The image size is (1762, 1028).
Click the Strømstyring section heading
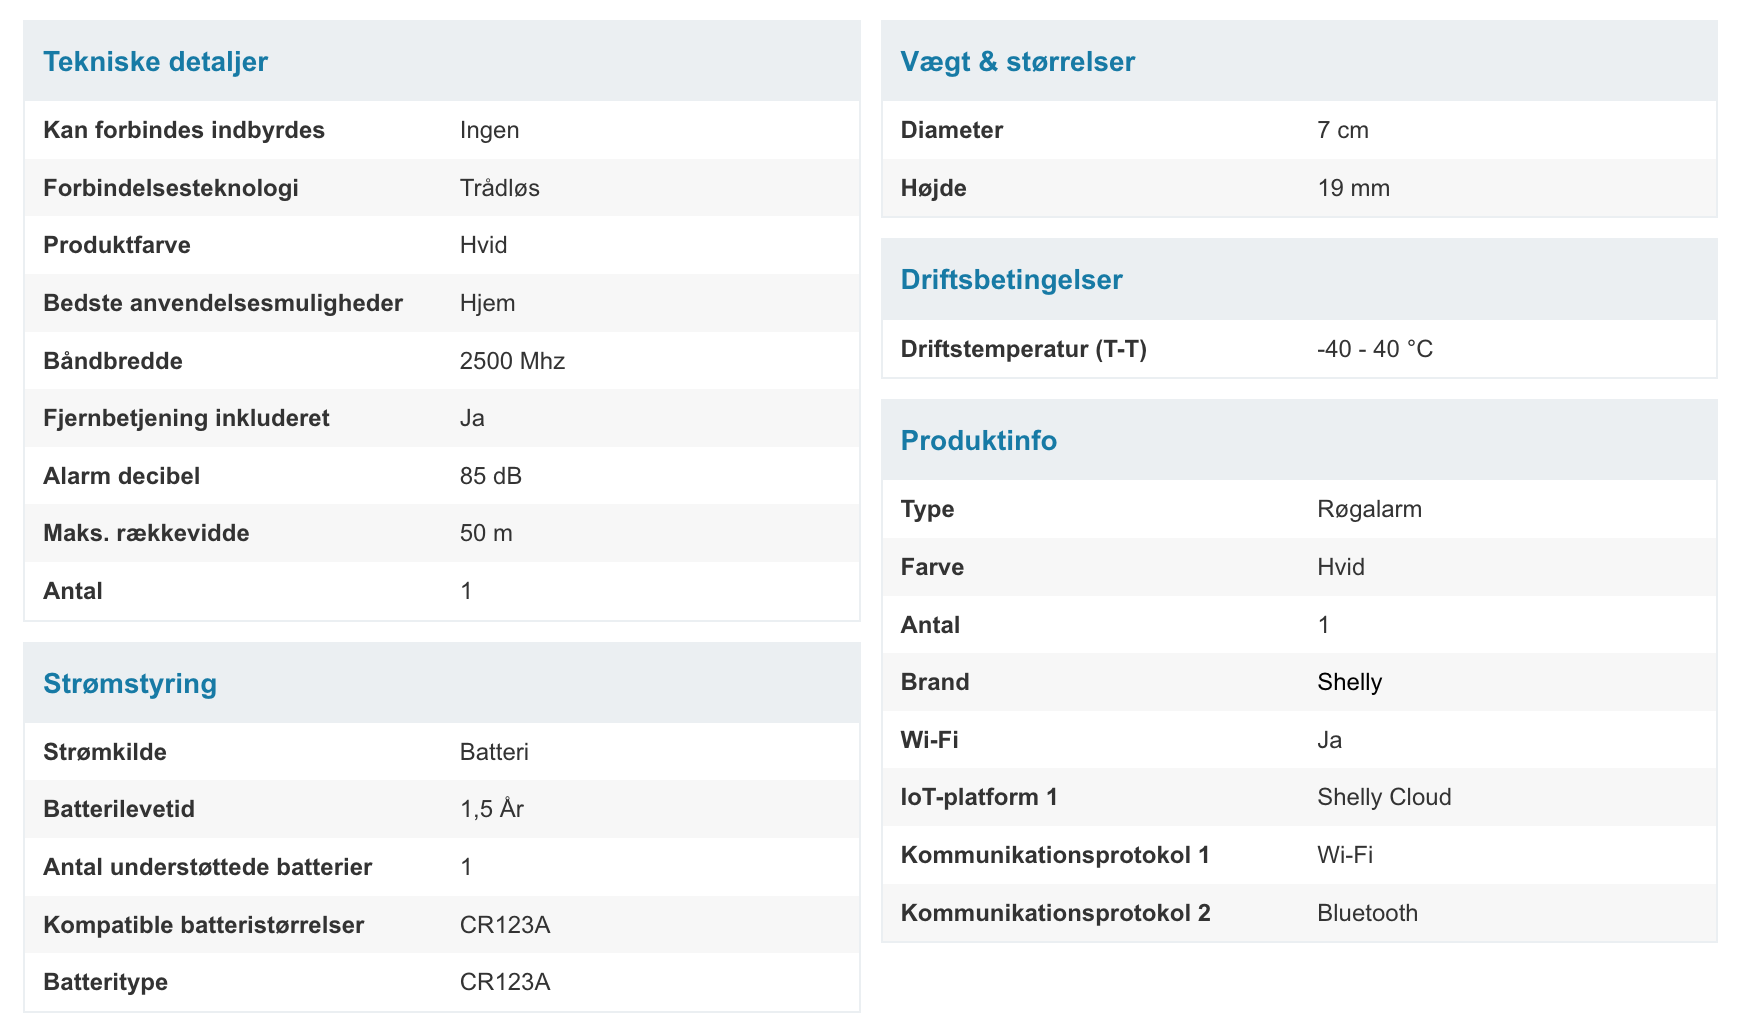(x=130, y=684)
